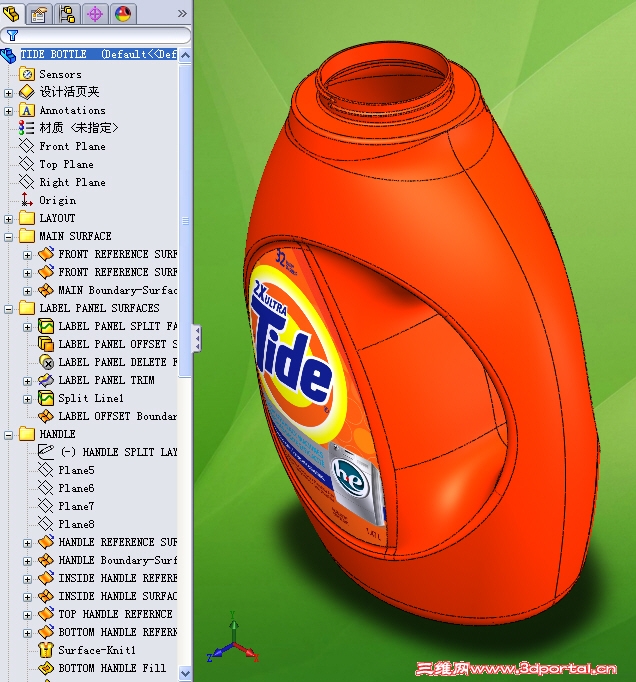
Task: Select Plane5 in the tree
Action: pos(76,470)
